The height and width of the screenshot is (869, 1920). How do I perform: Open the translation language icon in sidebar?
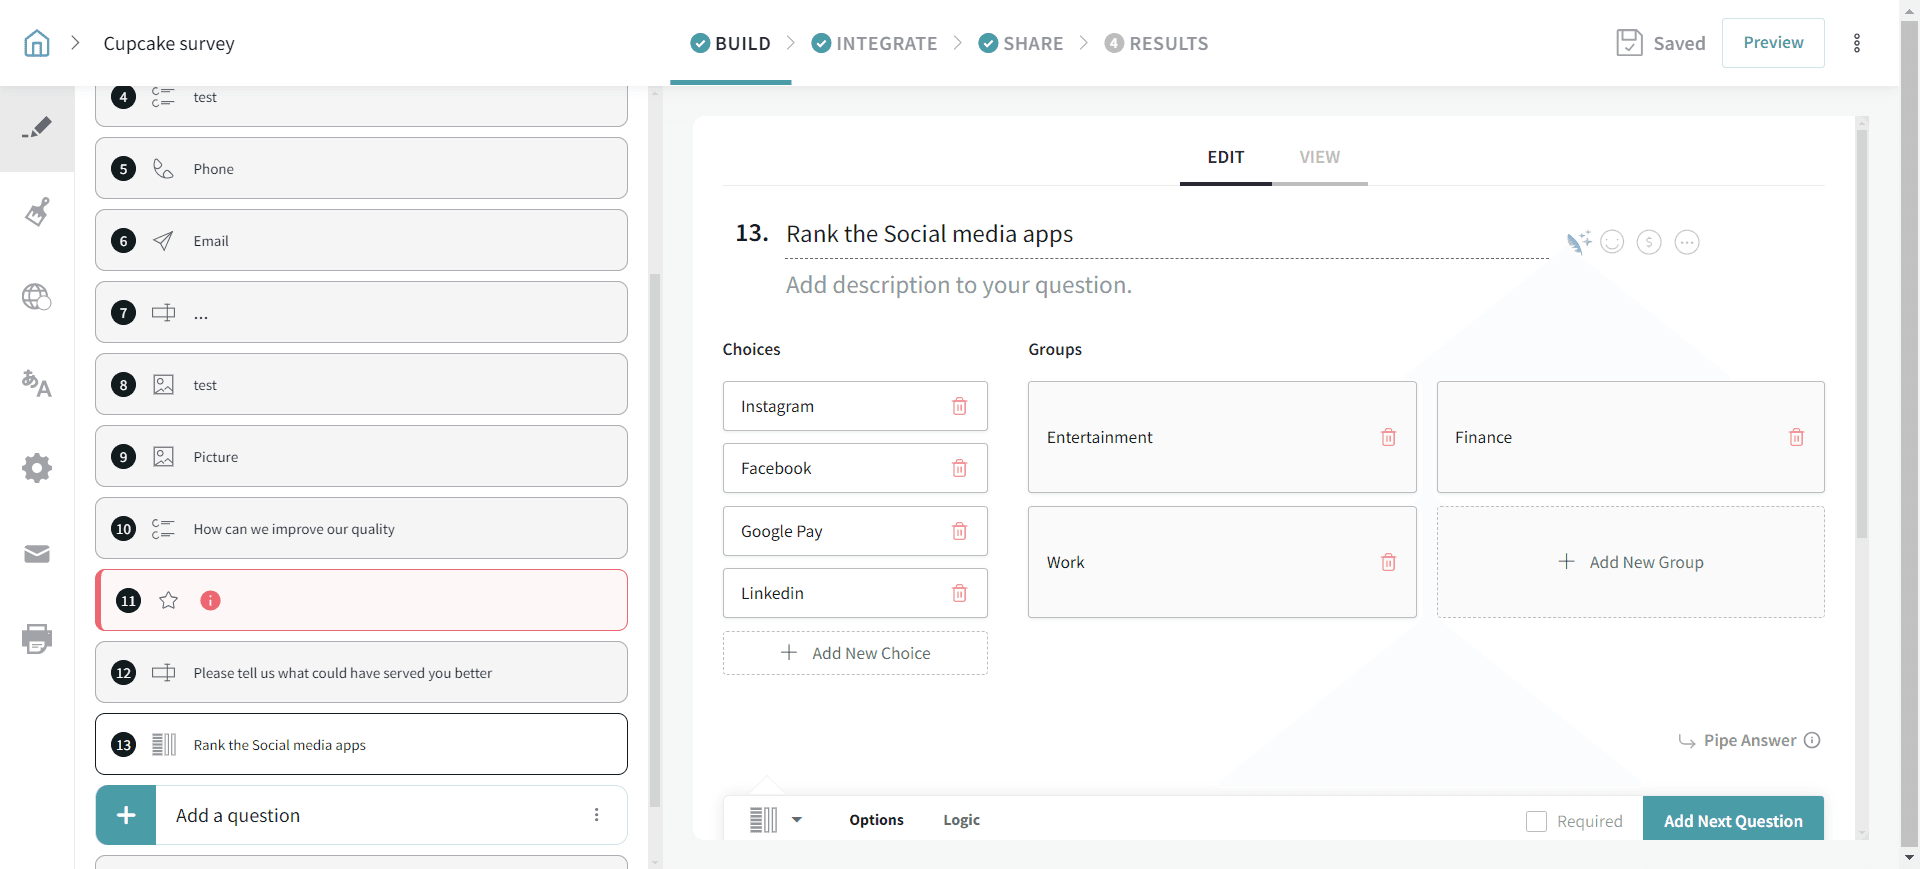pyautogui.click(x=37, y=383)
